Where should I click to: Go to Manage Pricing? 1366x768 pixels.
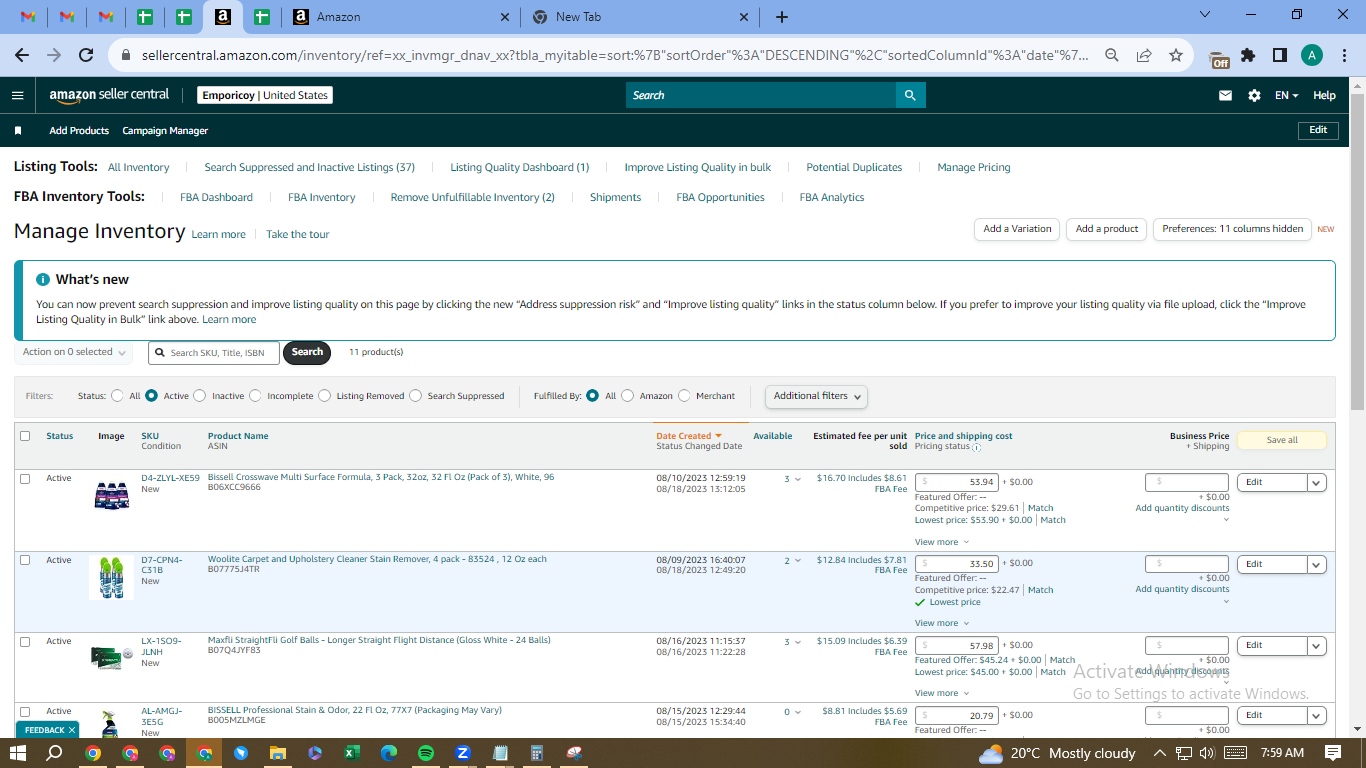pyautogui.click(x=973, y=167)
